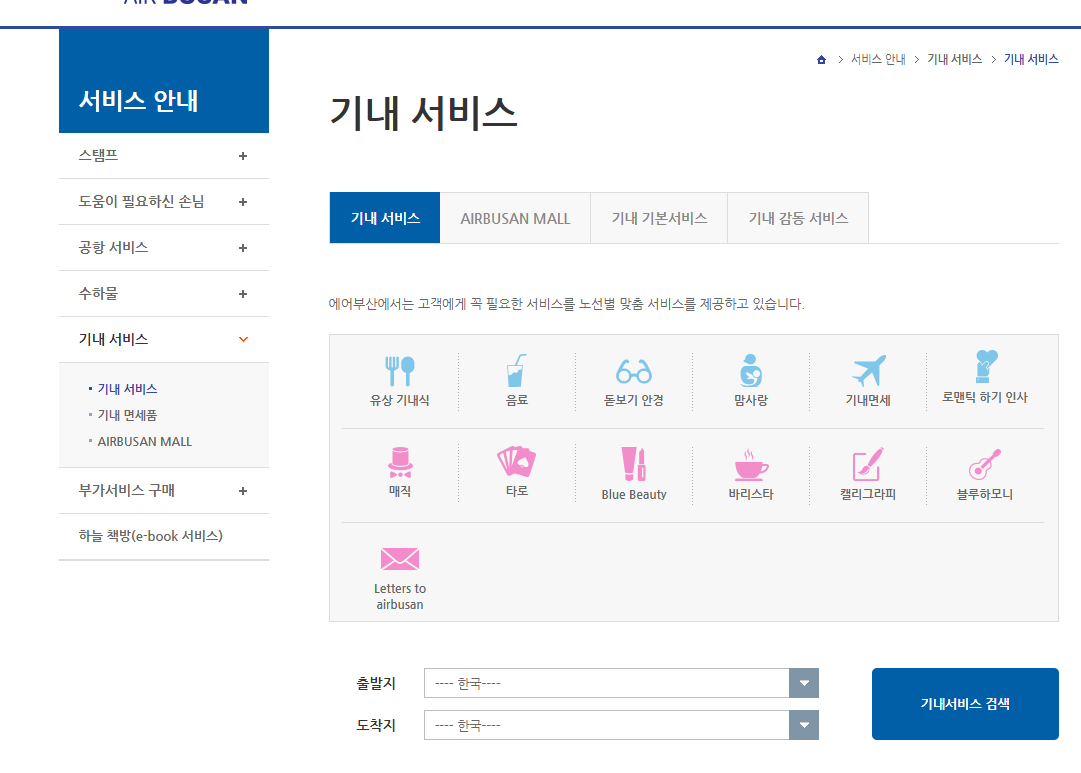Expand the 부가서비스 구매 plus sign

click(243, 491)
